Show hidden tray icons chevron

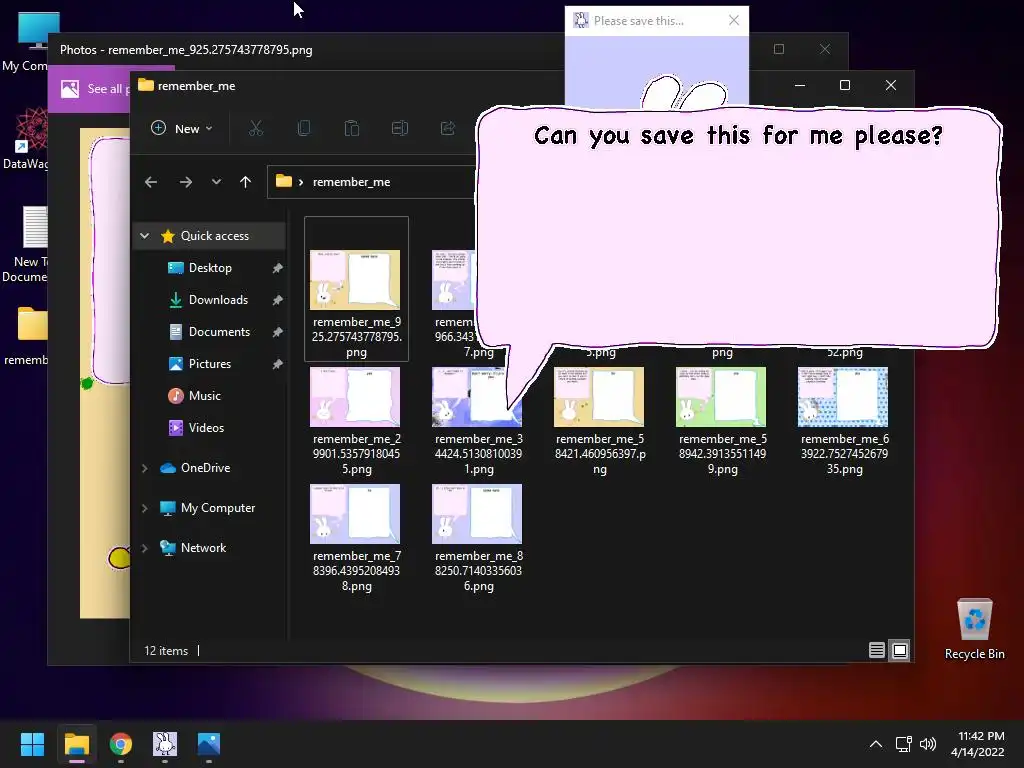click(x=876, y=744)
